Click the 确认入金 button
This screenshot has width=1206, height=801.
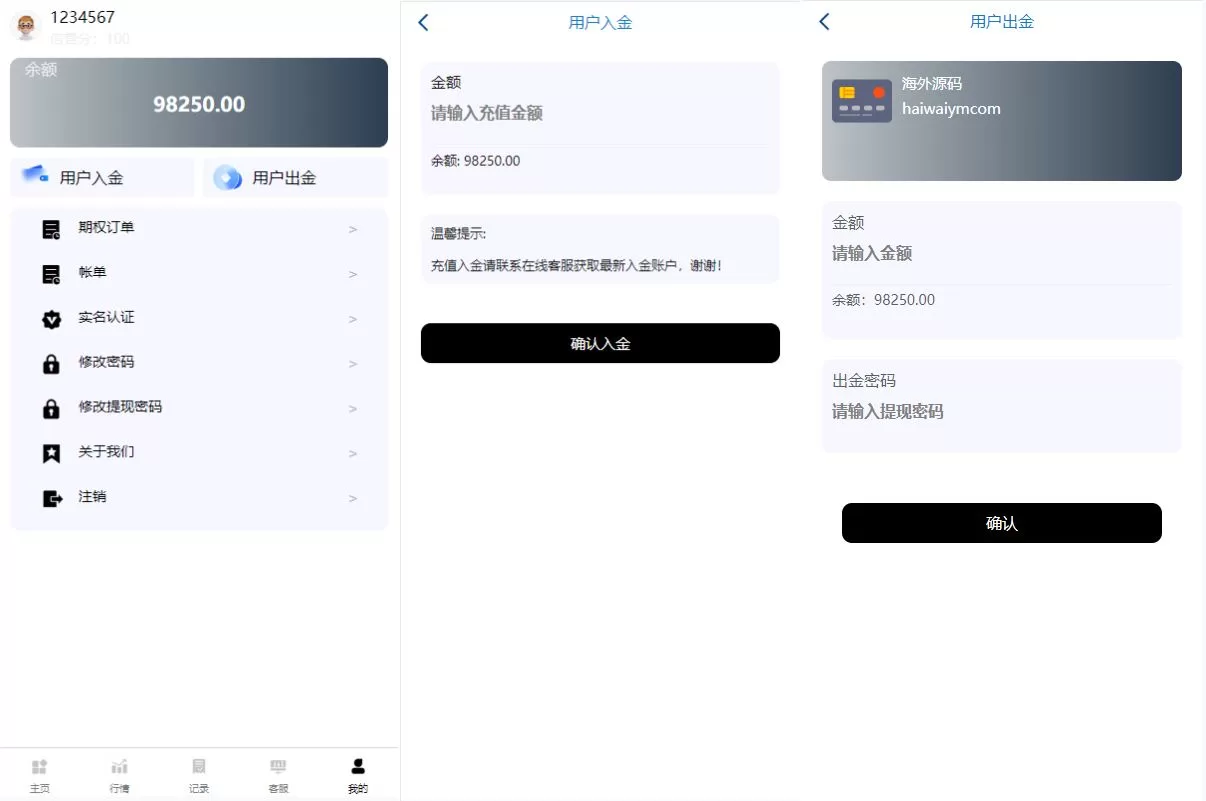point(600,343)
